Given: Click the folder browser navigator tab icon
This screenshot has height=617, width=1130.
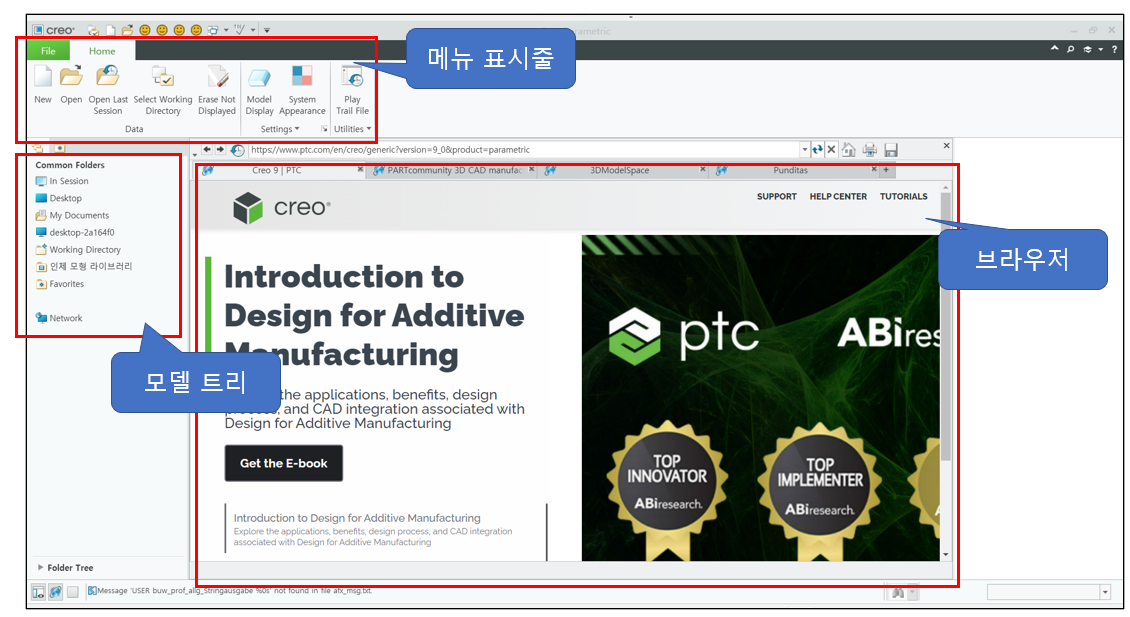Looking at the screenshot, I should 38,148.
